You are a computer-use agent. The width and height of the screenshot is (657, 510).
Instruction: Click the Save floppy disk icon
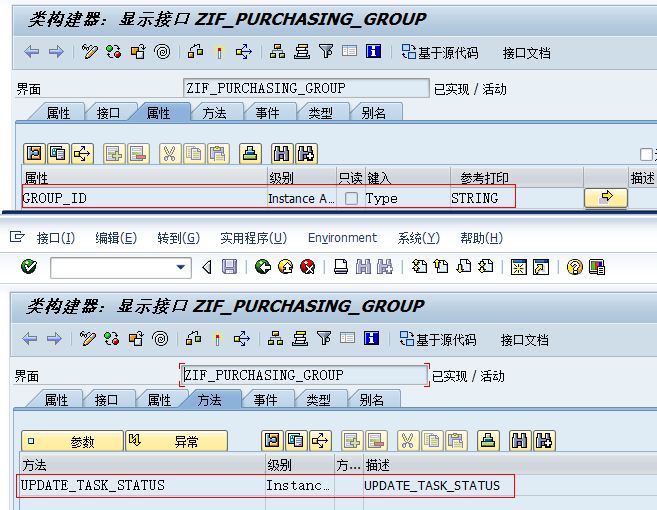229,267
